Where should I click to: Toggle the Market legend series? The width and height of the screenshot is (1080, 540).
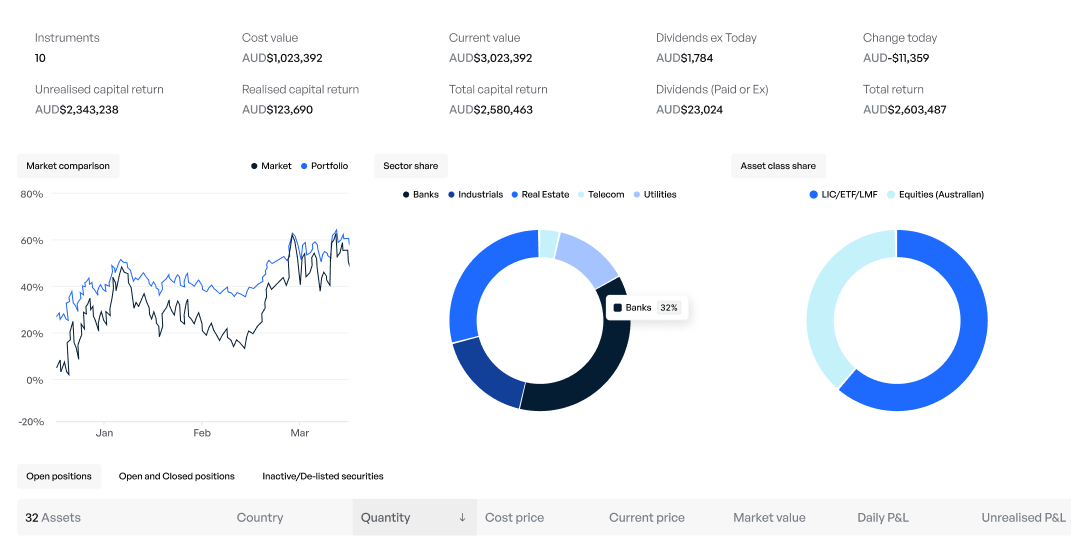coord(271,166)
